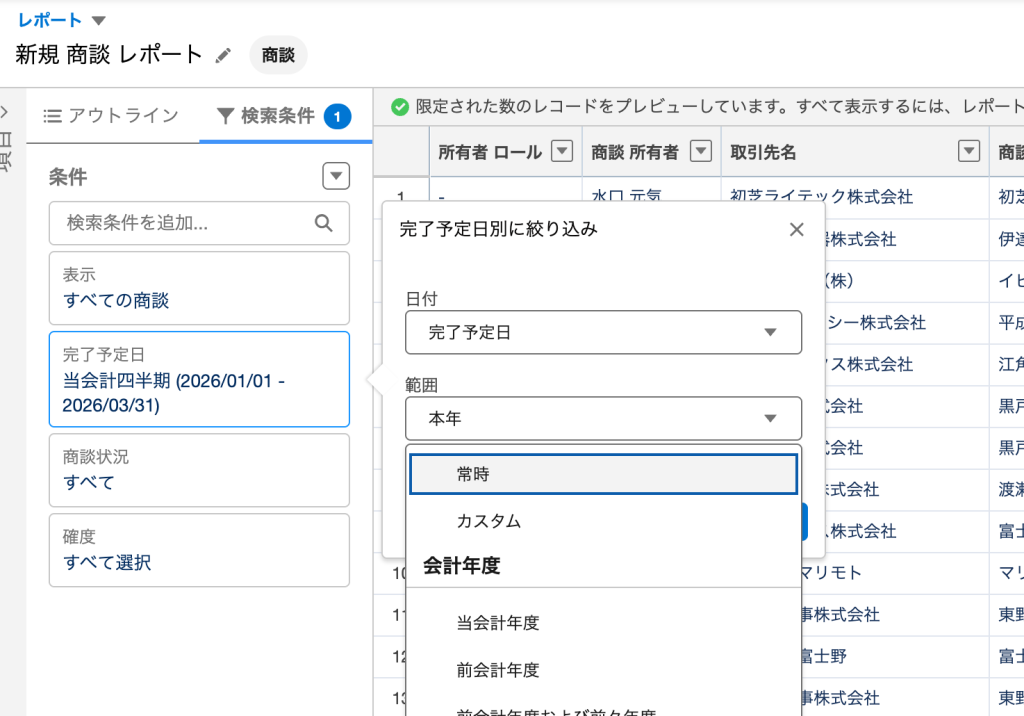
Task: Open 取引先名 column menu arrow
Action: pyautogui.click(x=968, y=152)
